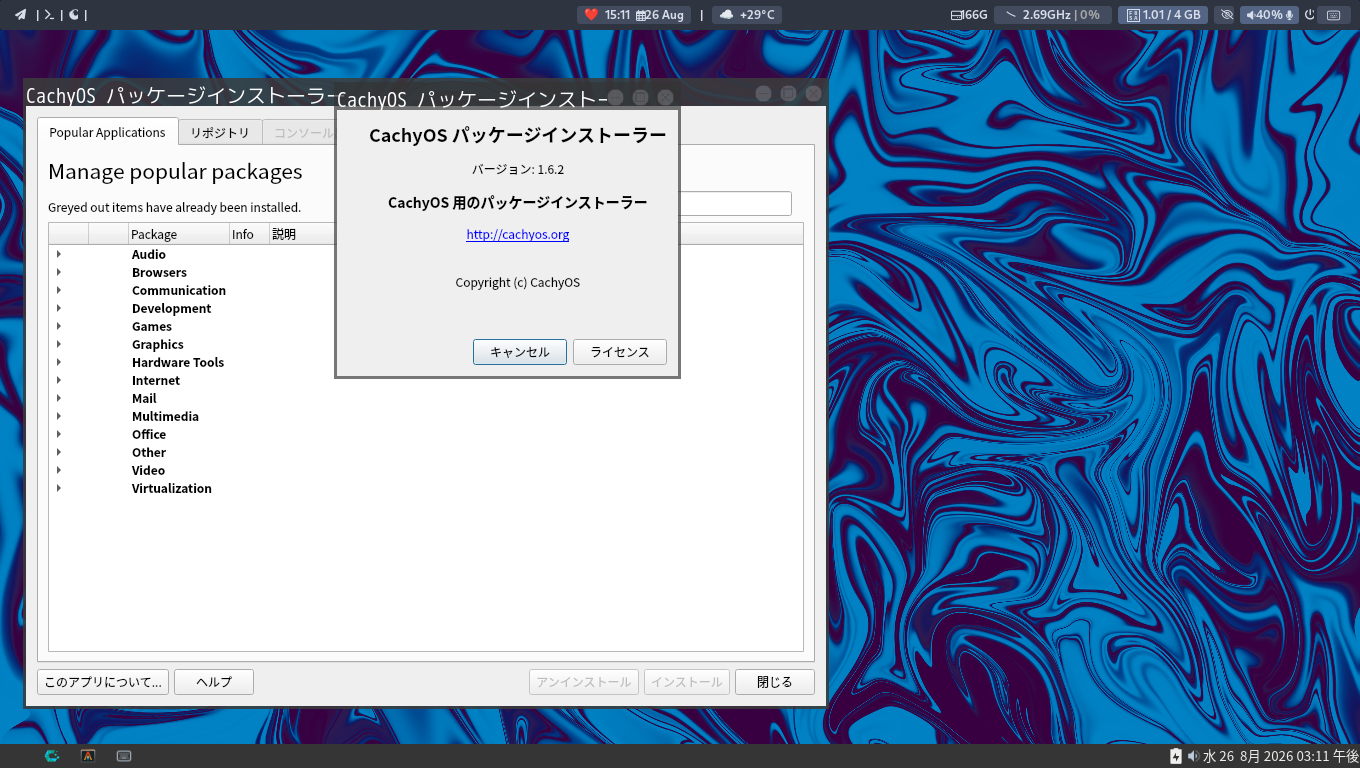Maximize the about dialog via title bar button

(x=641, y=97)
